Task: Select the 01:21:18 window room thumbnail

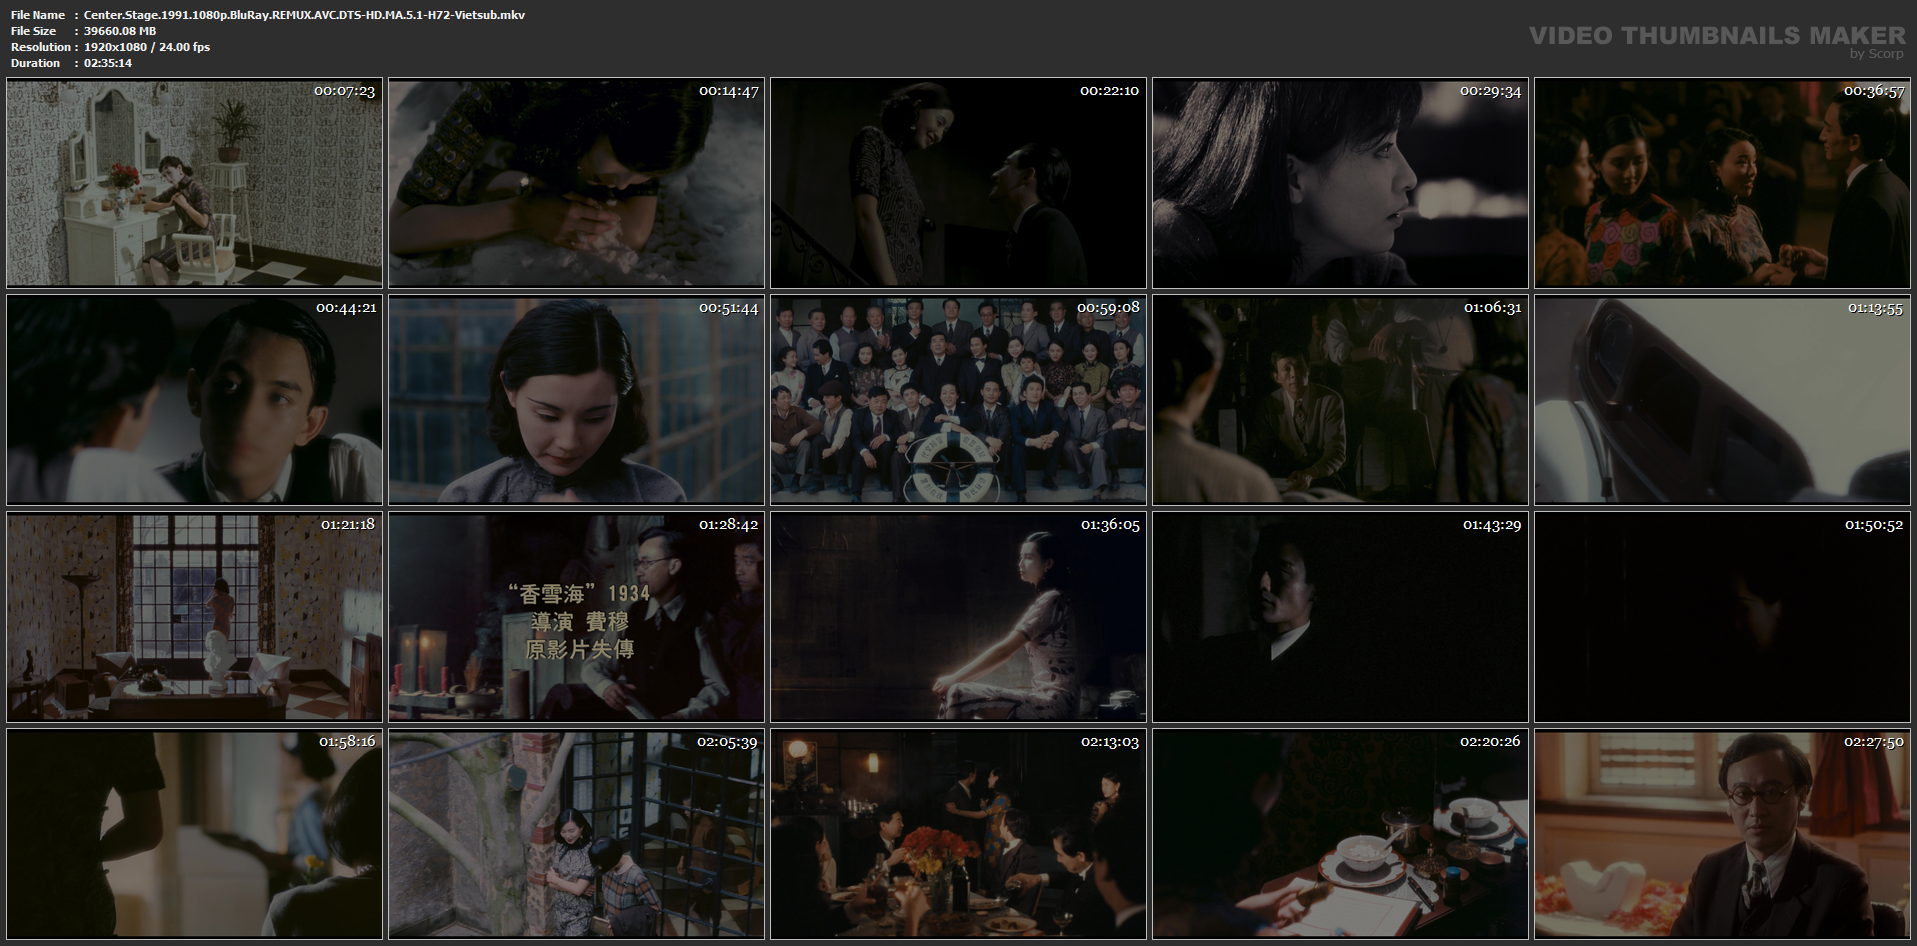Action: coord(194,617)
